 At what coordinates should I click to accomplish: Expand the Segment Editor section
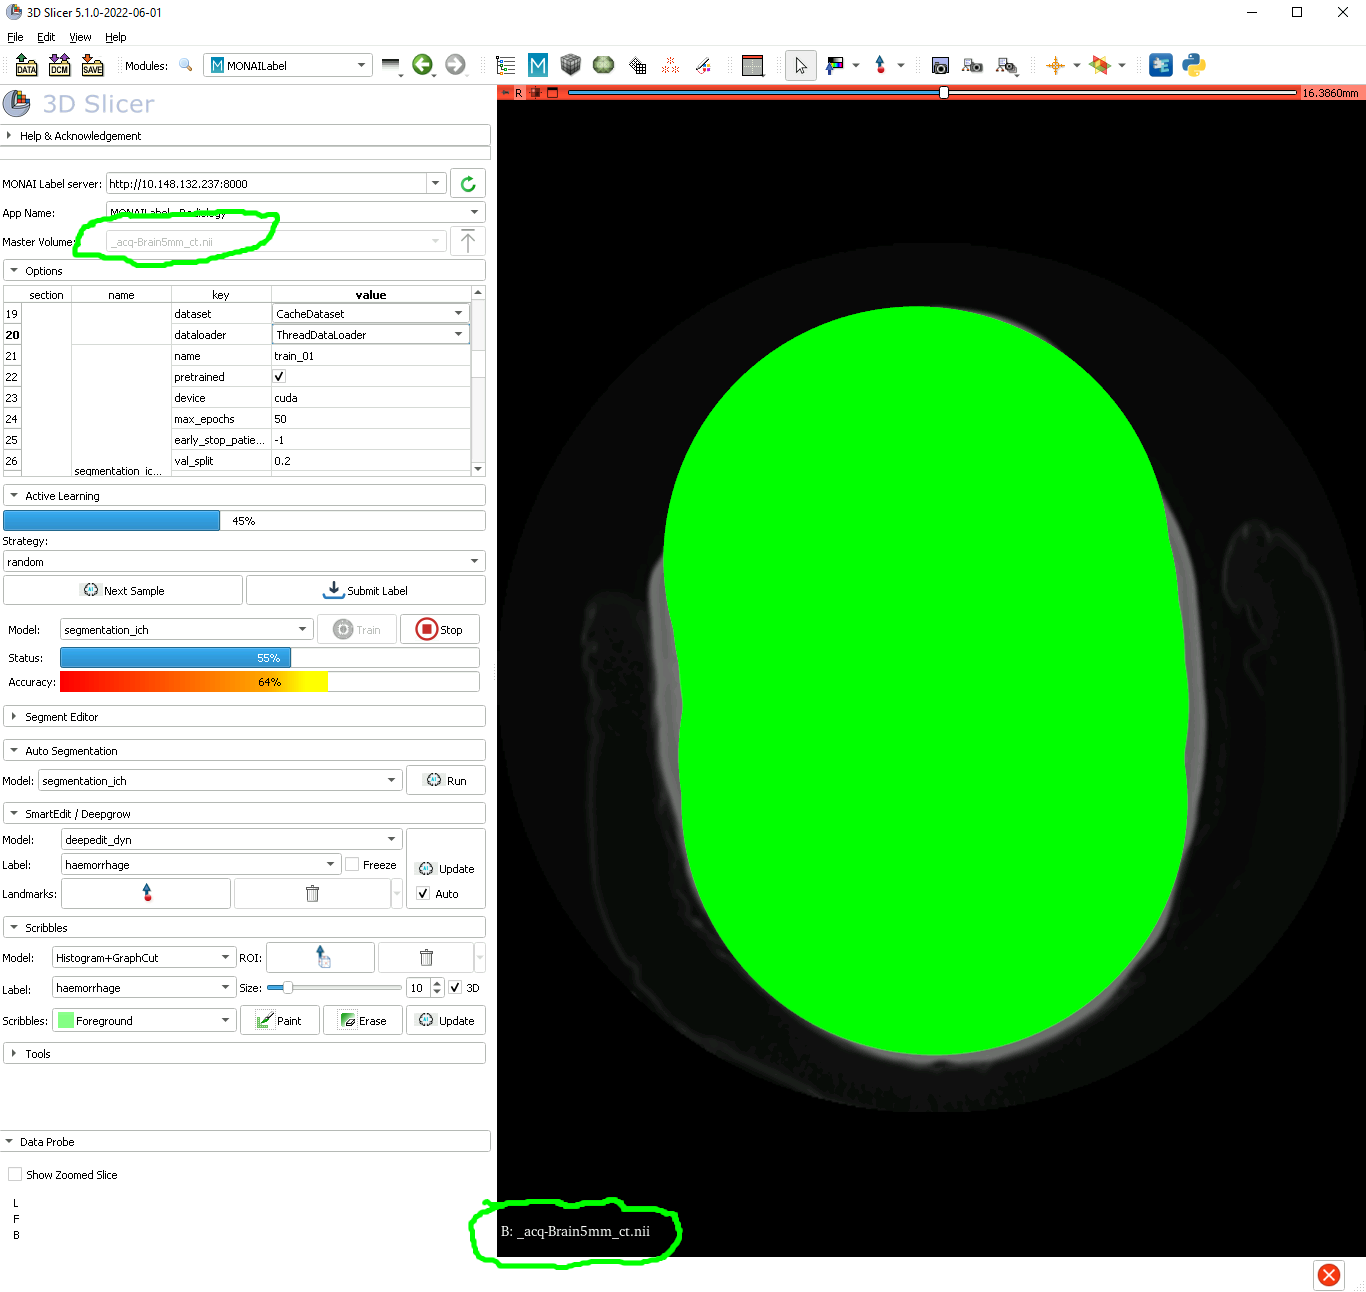click(x=13, y=716)
